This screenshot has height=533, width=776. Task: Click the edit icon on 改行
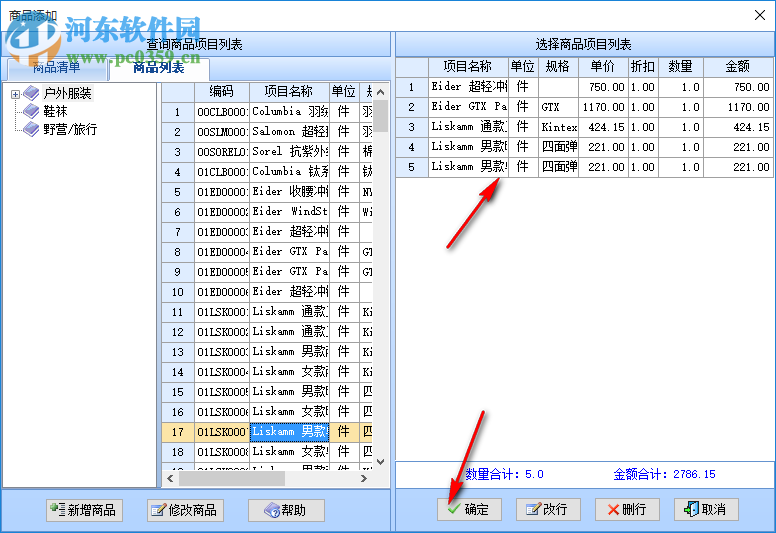[x=534, y=509]
